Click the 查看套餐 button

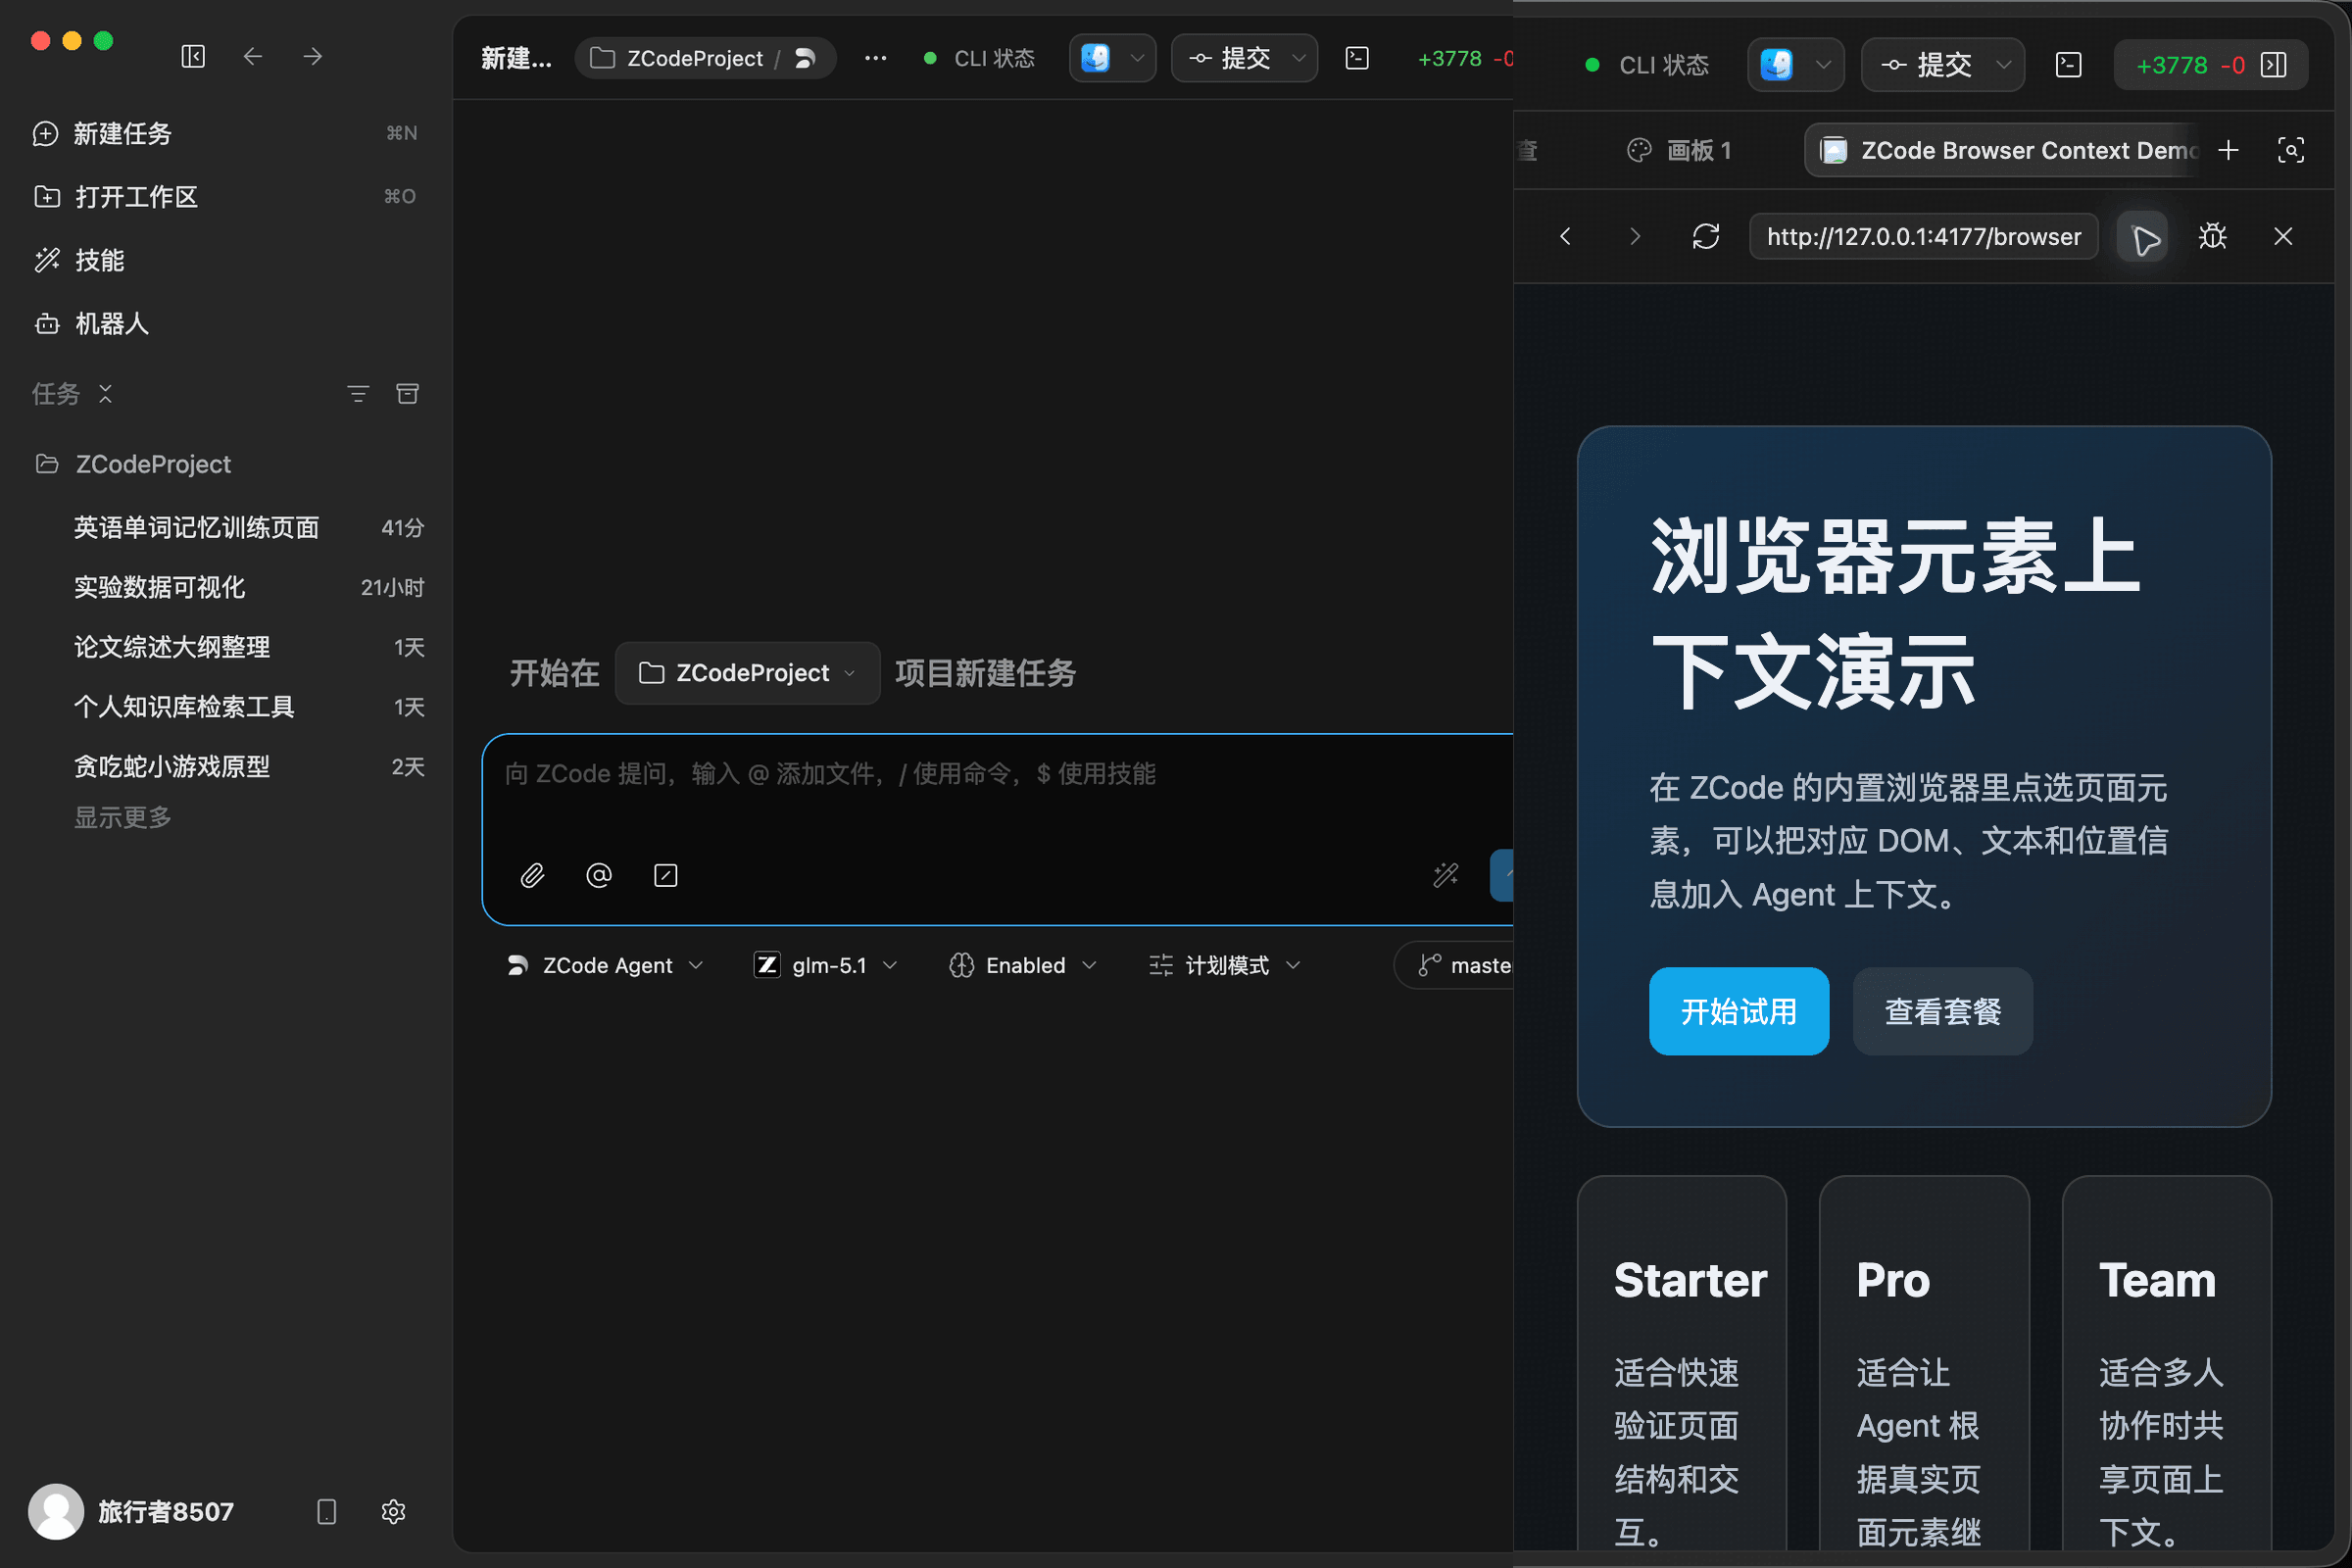tap(1943, 1011)
